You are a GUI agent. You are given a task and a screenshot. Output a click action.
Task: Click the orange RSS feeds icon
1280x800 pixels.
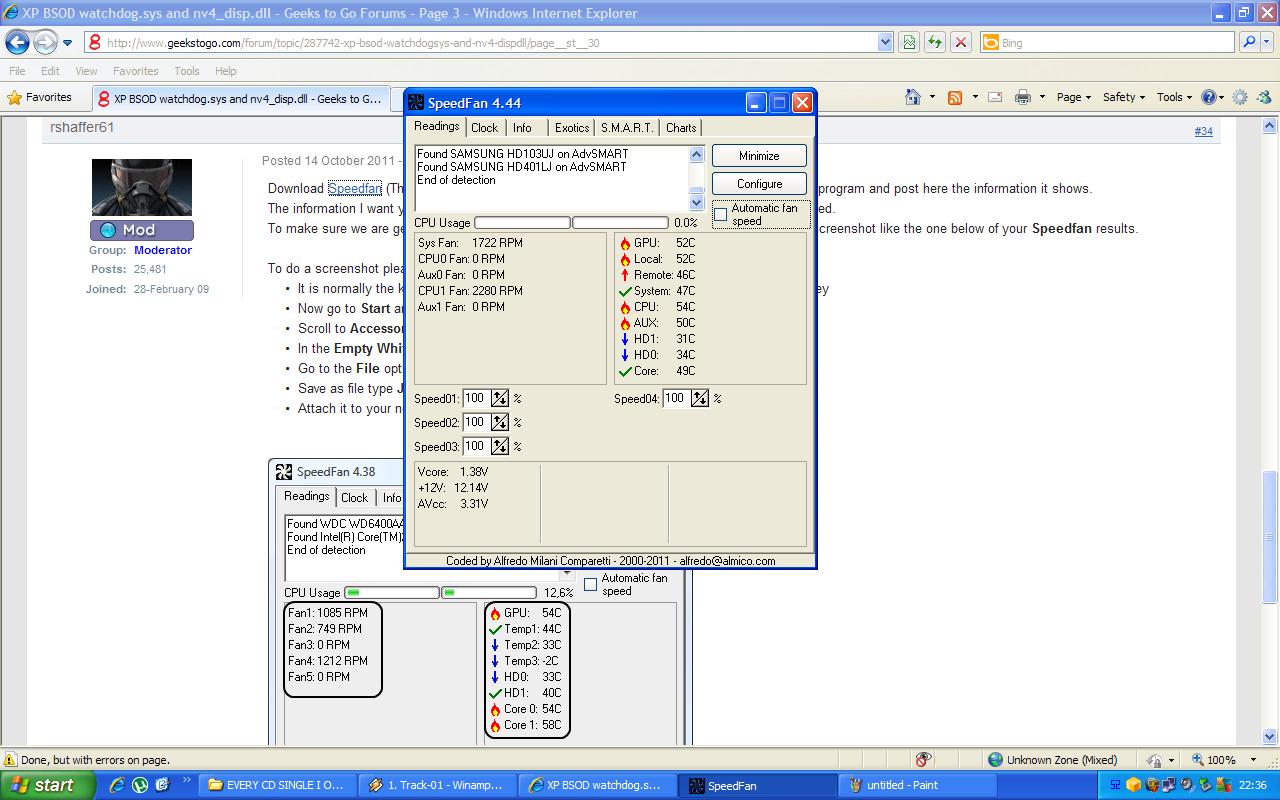point(955,97)
